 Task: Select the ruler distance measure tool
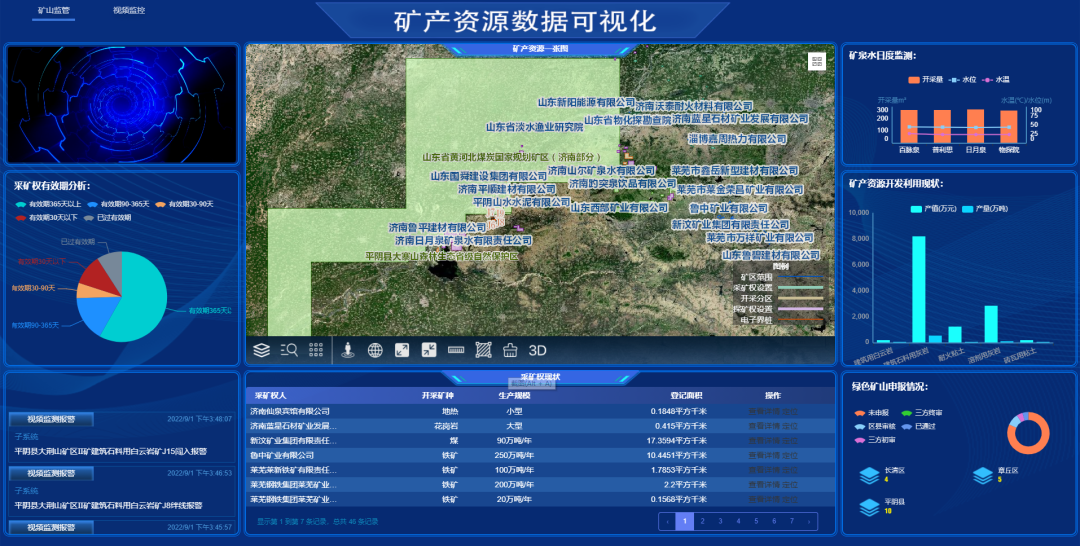tap(456, 350)
